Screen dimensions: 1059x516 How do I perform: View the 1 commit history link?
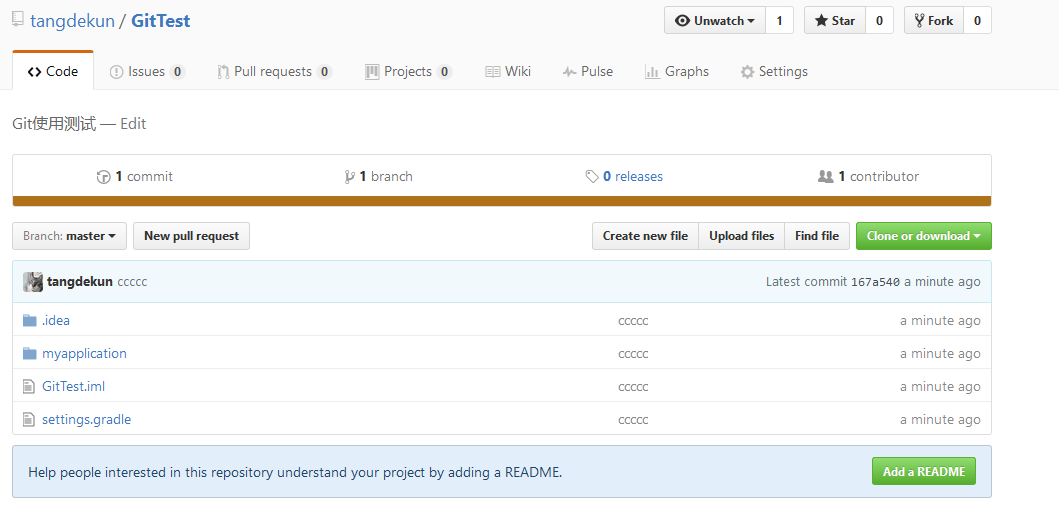point(134,176)
